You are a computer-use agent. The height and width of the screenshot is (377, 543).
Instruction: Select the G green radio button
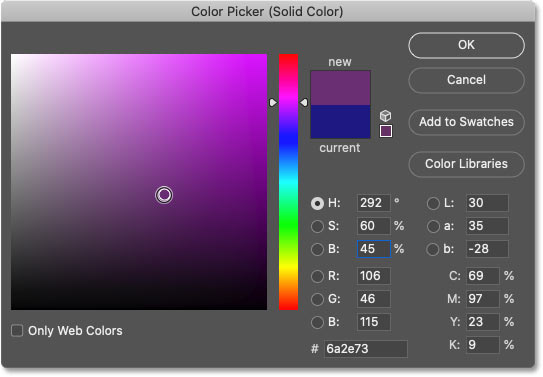(317, 299)
